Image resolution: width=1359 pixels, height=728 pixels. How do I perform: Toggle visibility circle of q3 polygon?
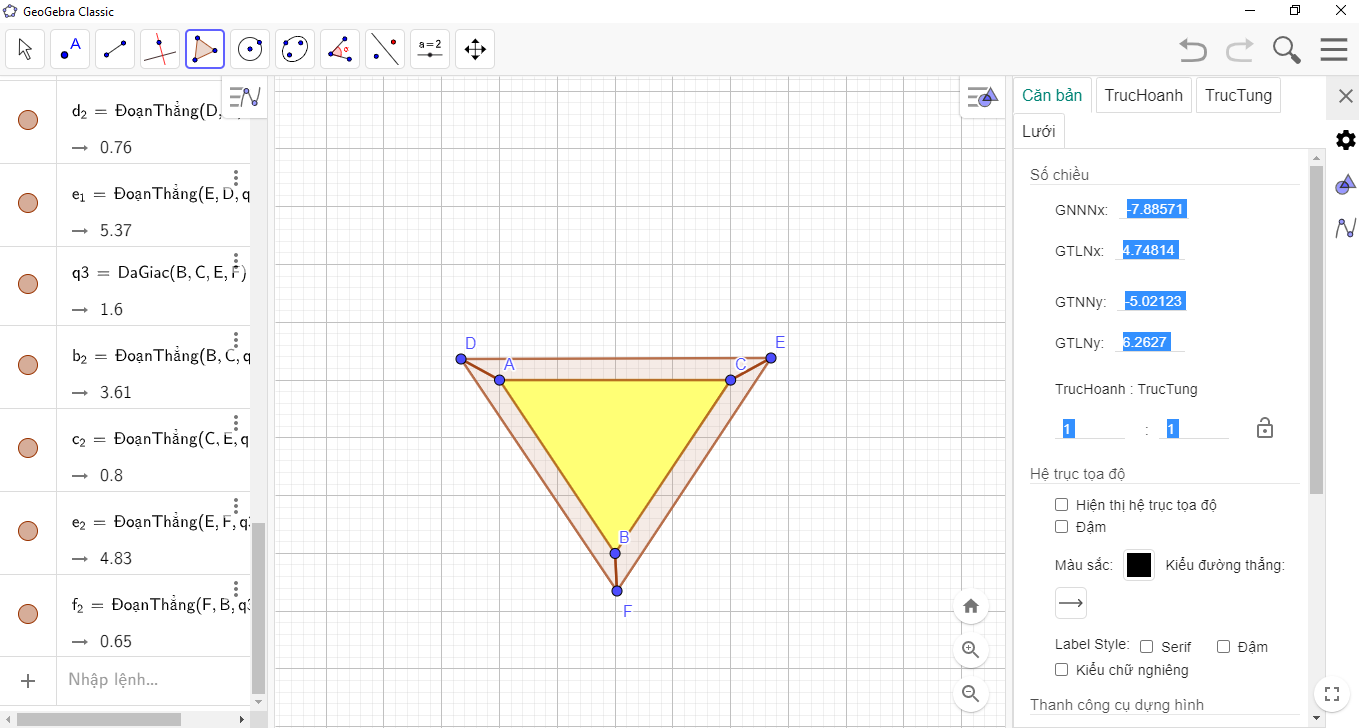pyautogui.click(x=28, y=283)
